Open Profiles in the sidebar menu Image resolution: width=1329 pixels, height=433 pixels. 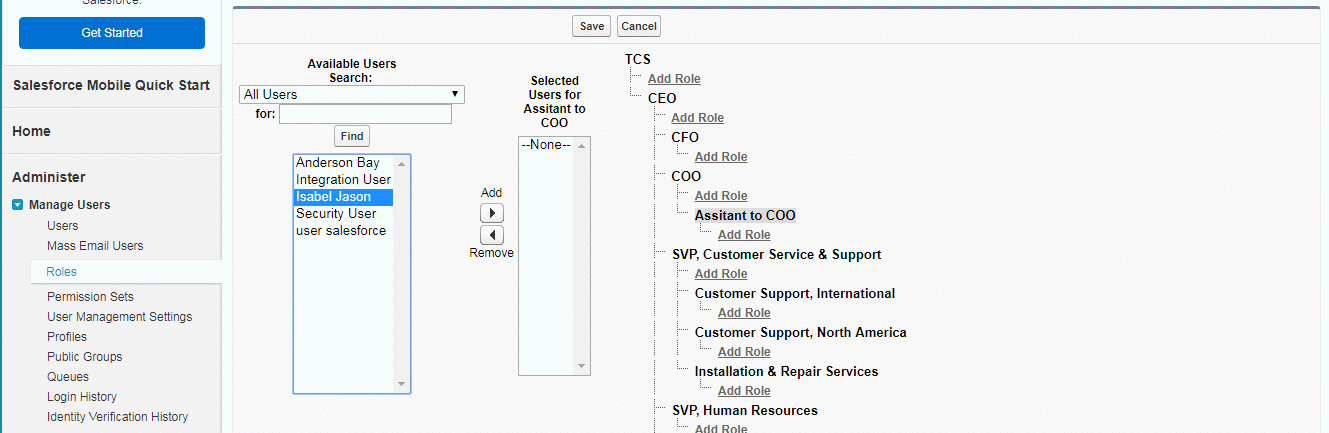click(67, 337)
